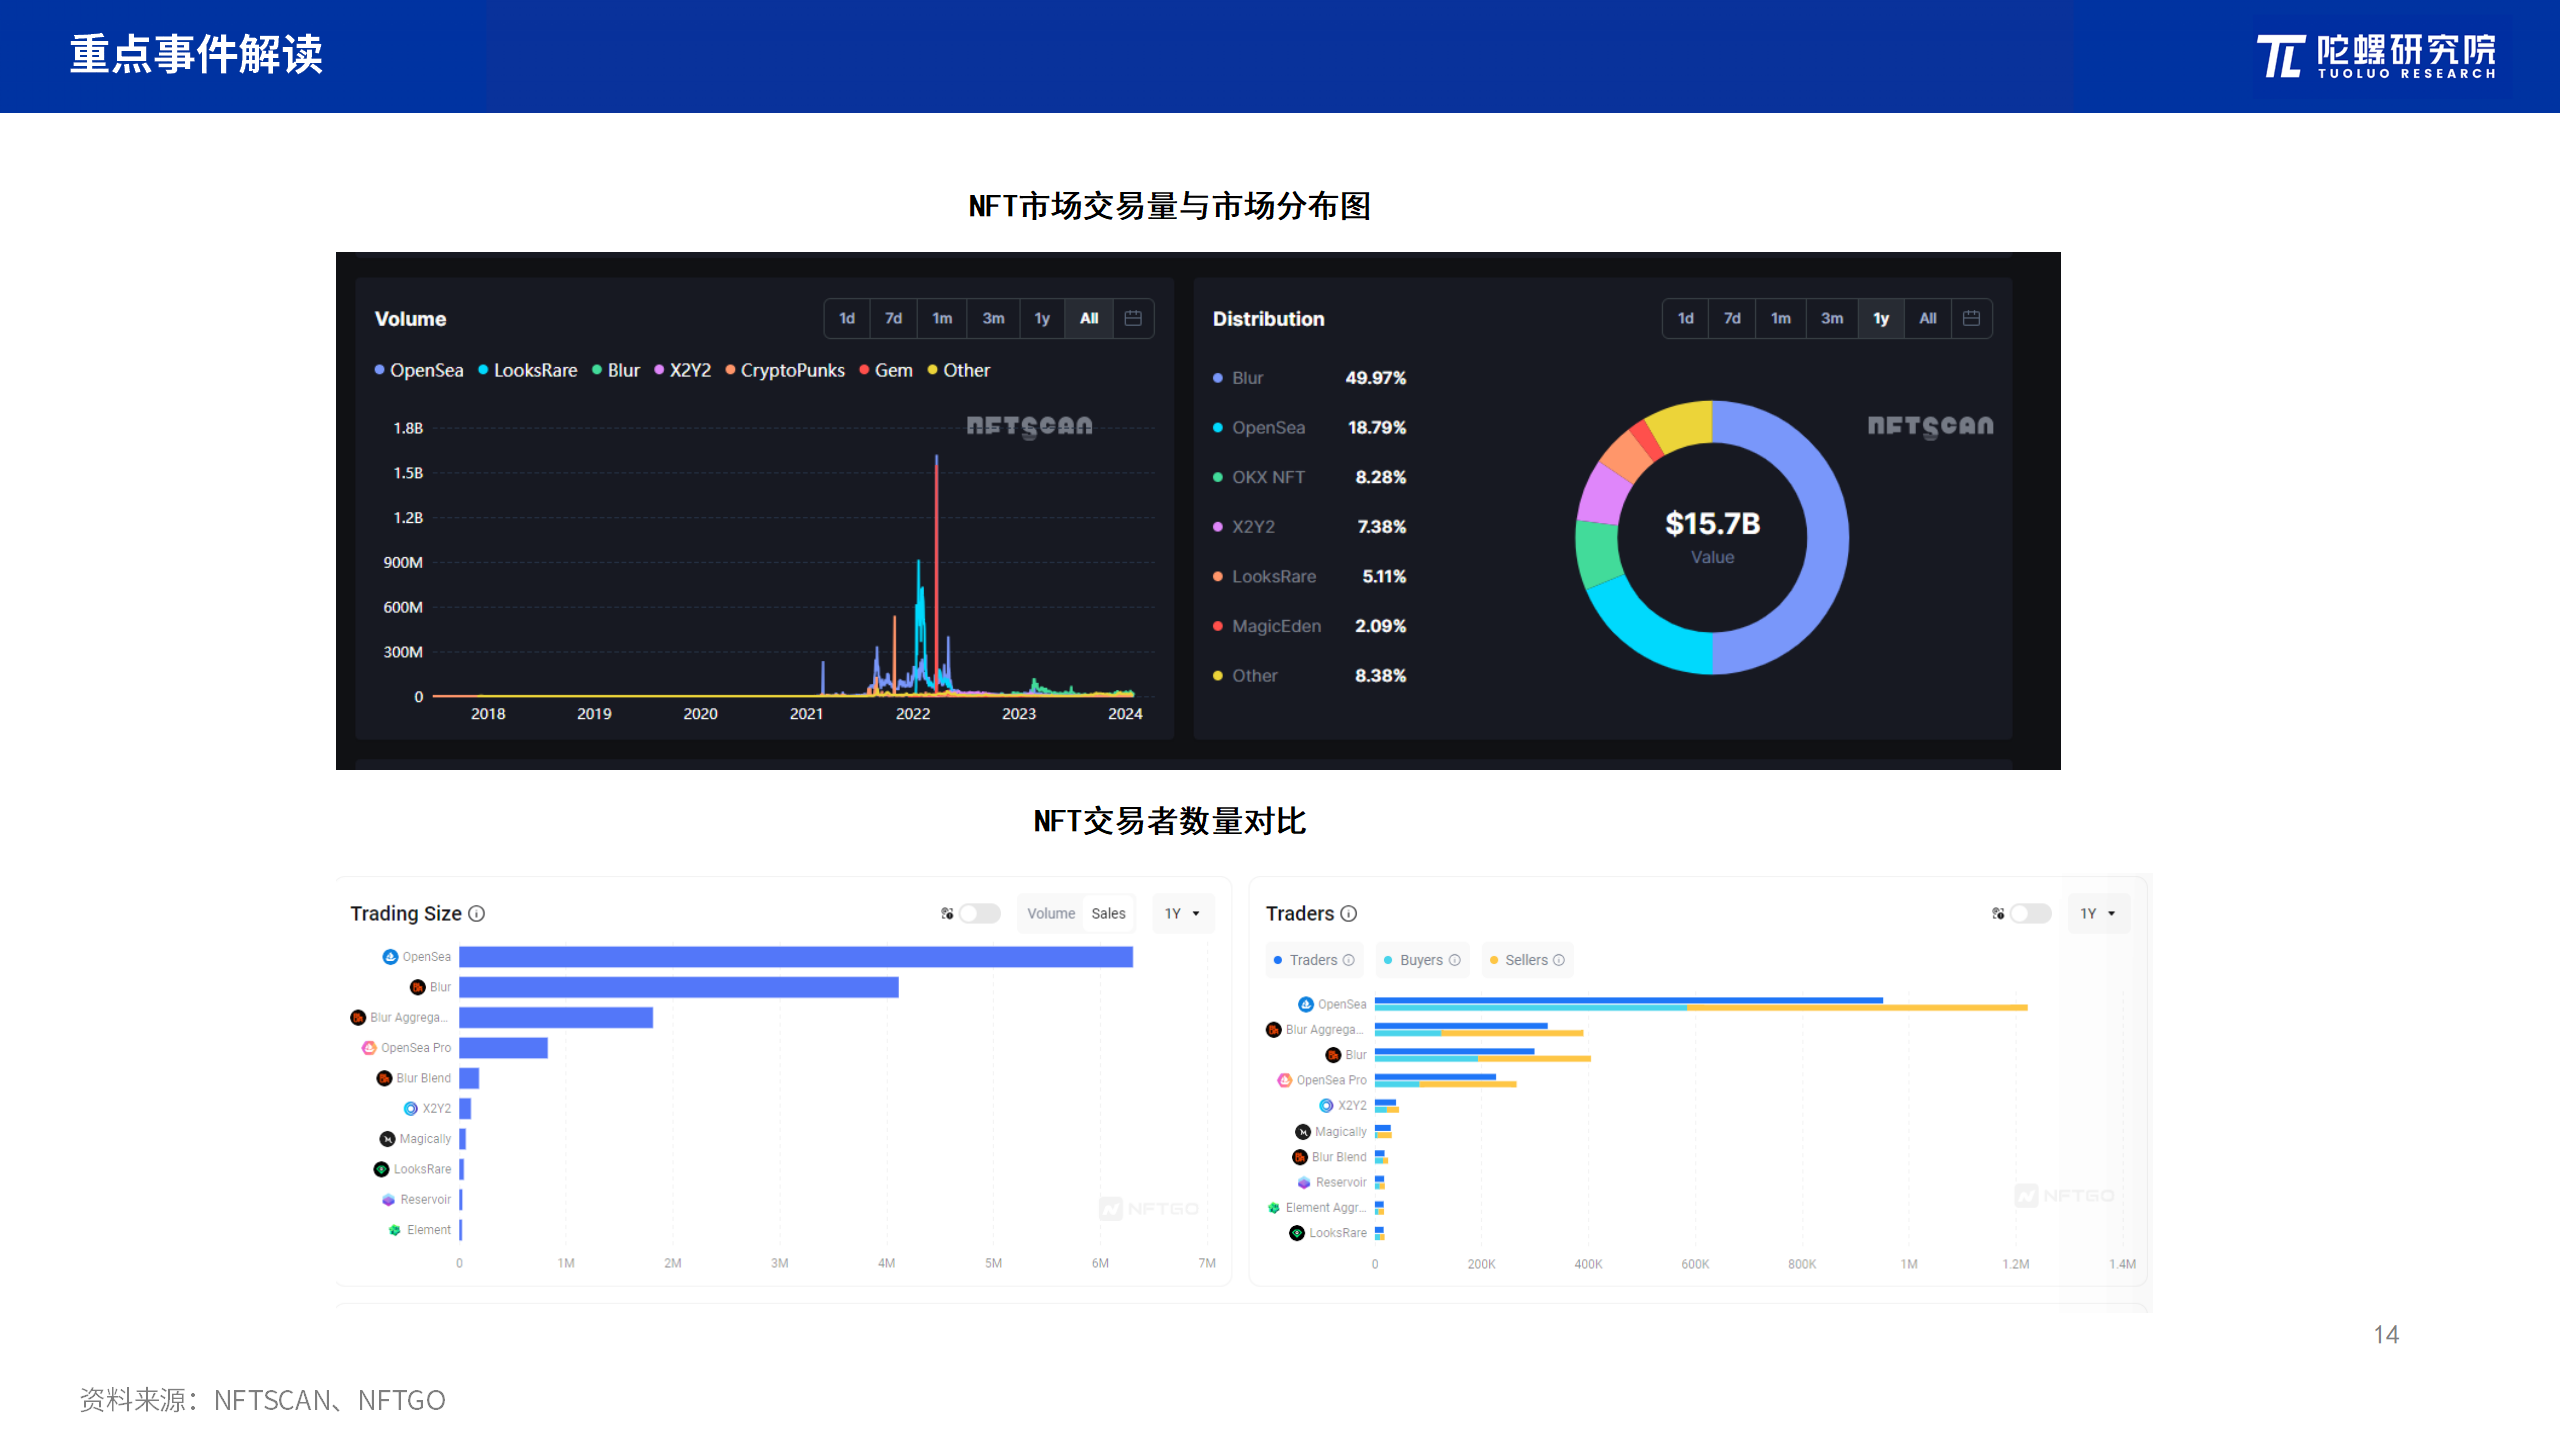Click MagicEden 2.09% distribution entry
Image resolution: width=2560 pixels, height=1440 pixels.
point(1309,626)
